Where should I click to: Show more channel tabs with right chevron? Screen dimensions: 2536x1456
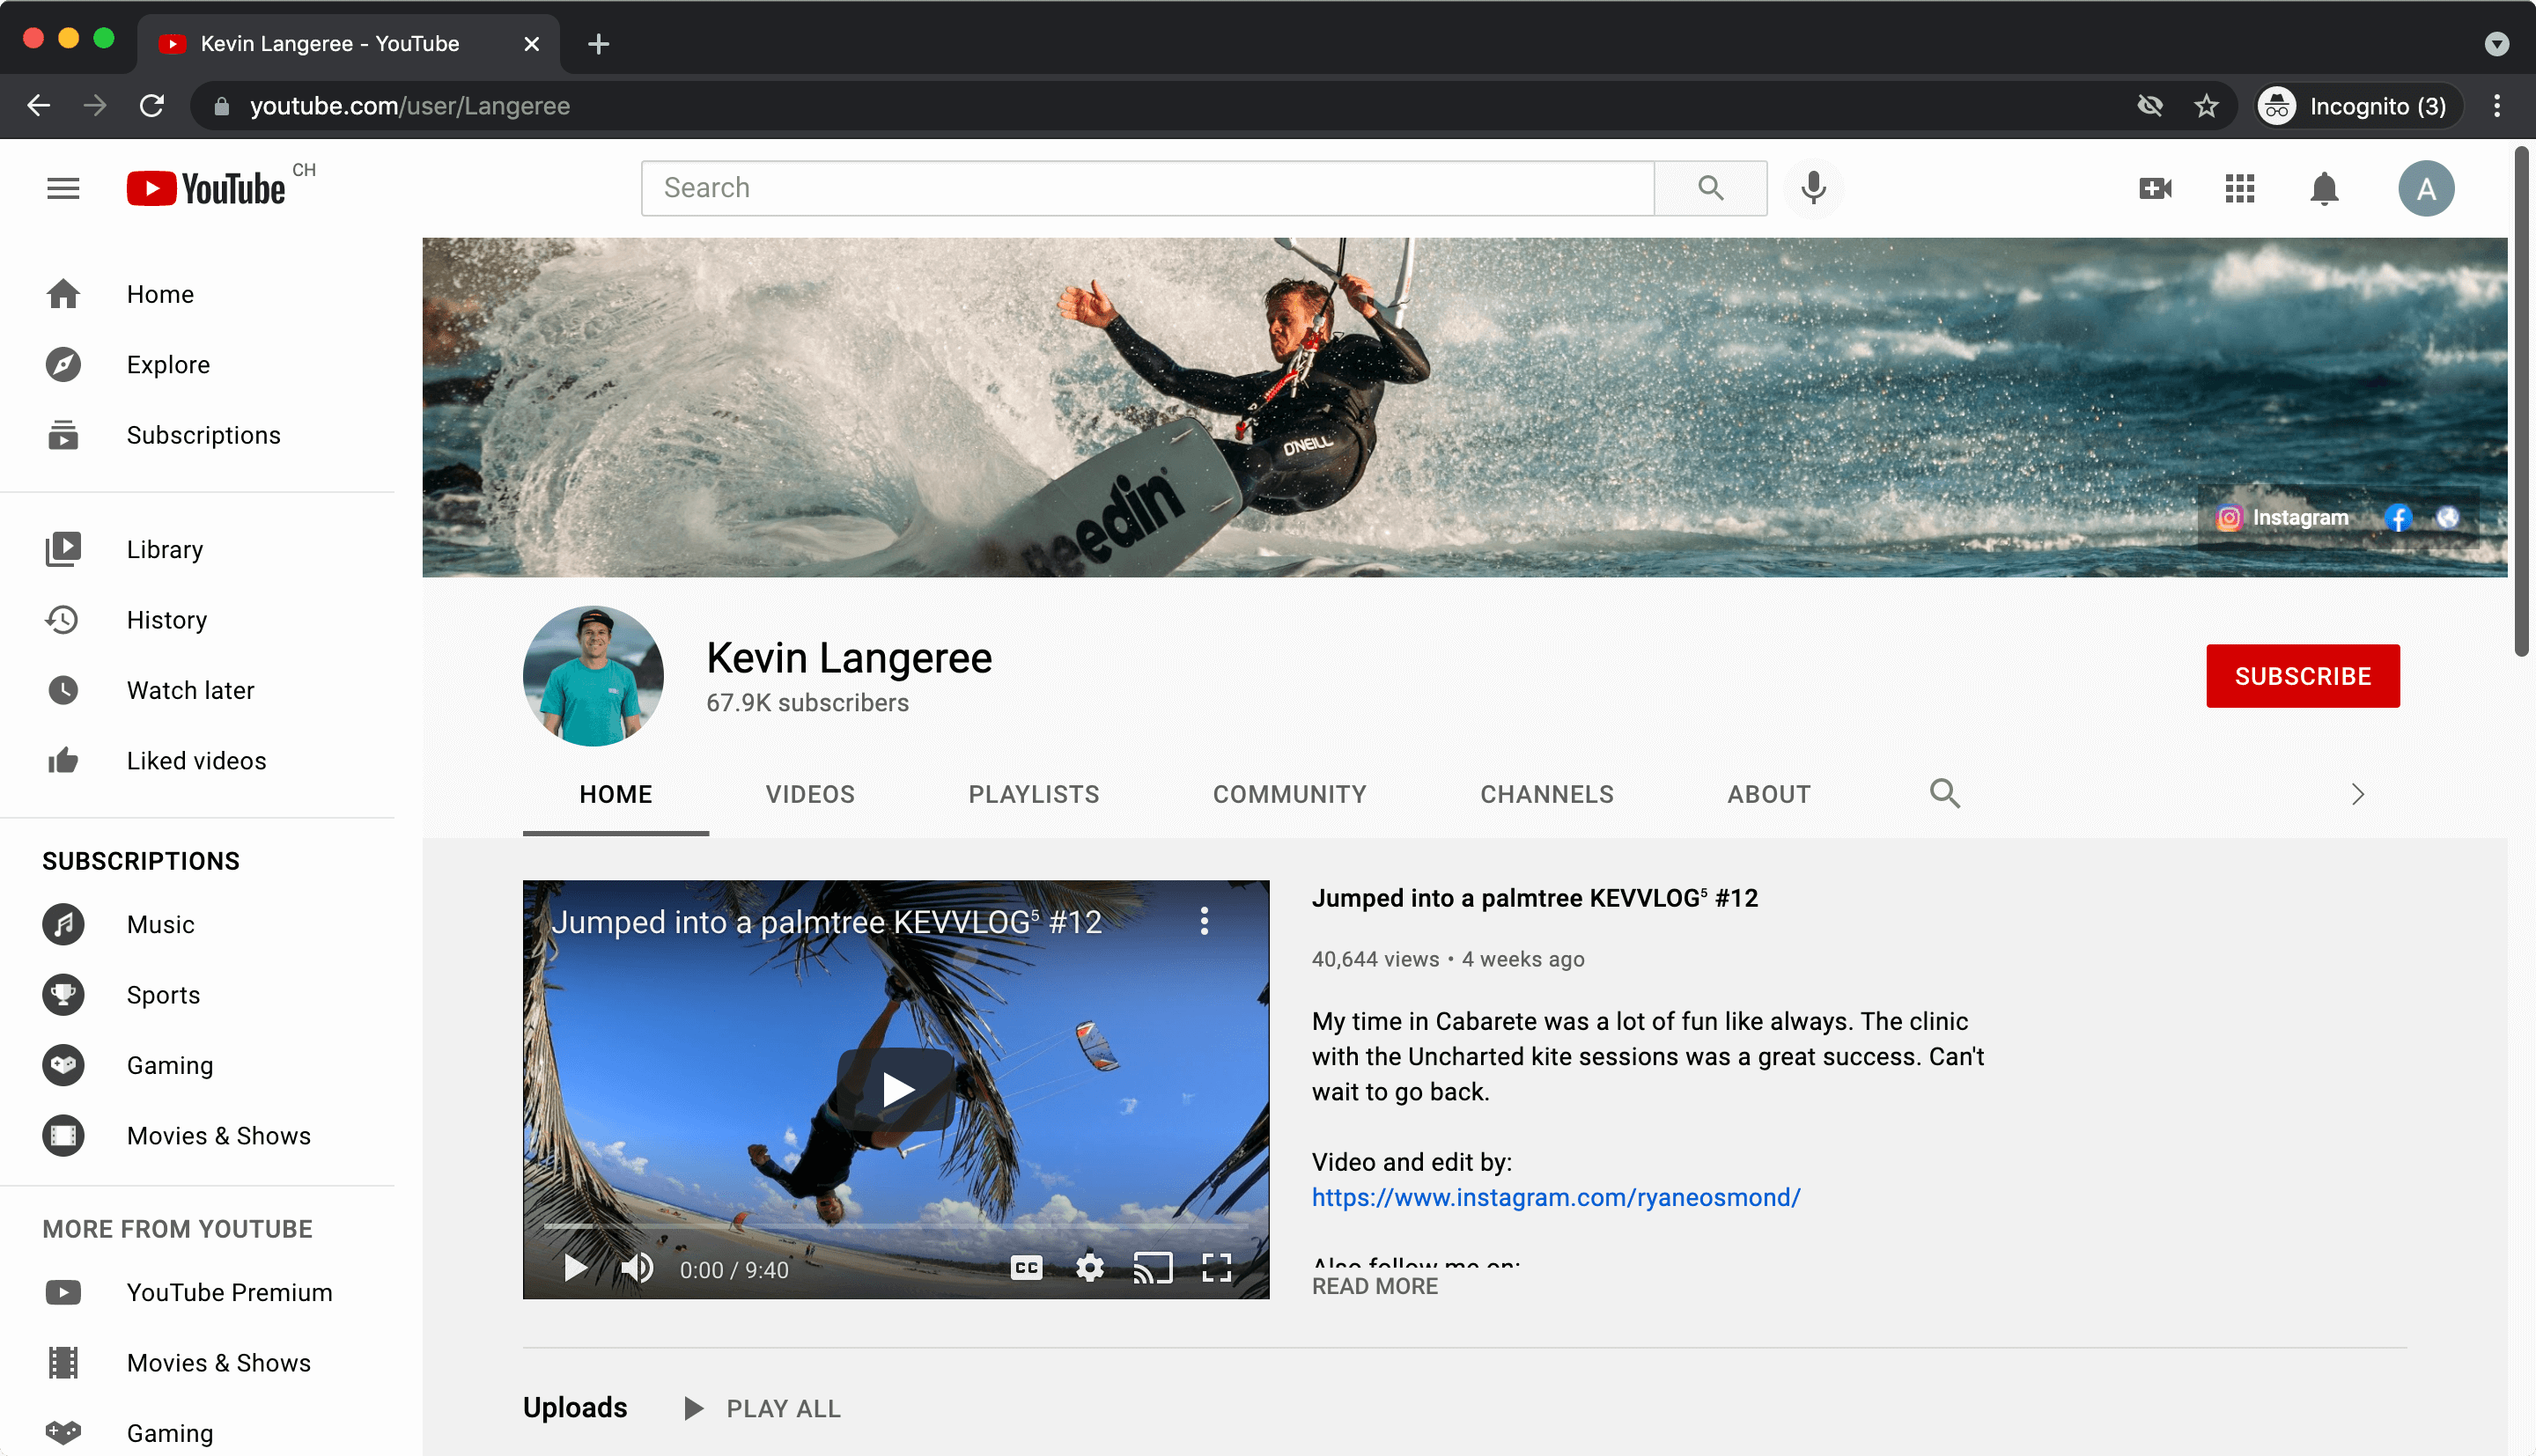coord(2357,794)
